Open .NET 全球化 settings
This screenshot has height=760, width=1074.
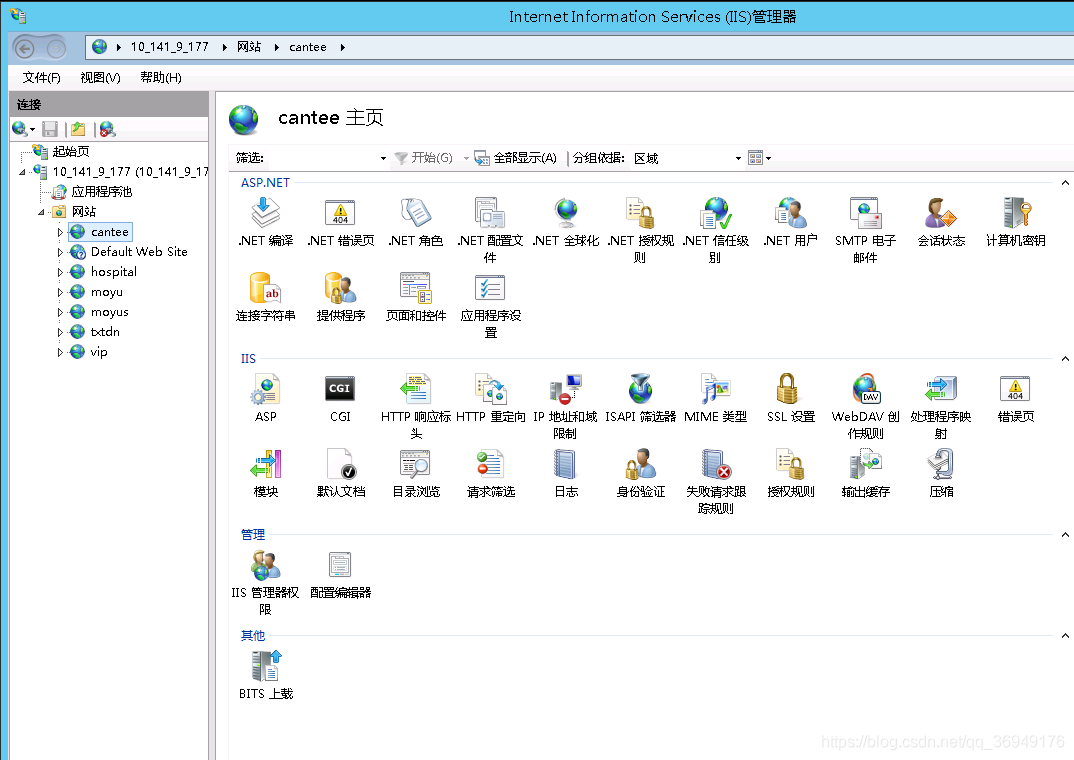[x=566, y=222]
